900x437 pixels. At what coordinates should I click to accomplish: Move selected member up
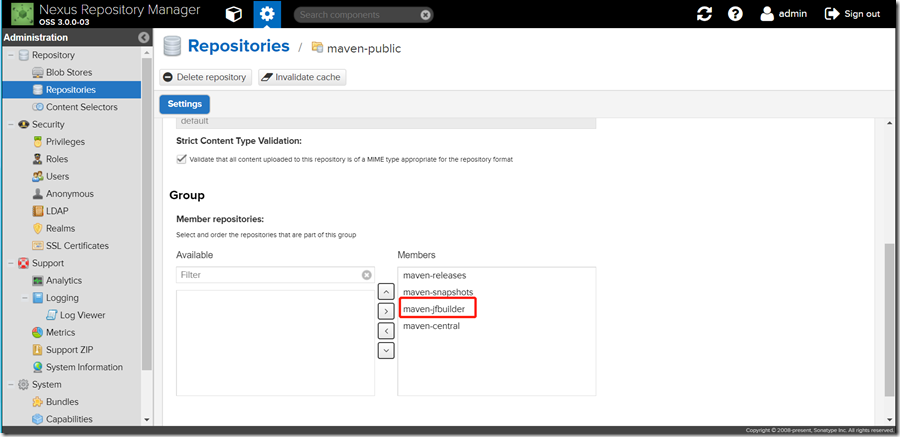point(386,291)
